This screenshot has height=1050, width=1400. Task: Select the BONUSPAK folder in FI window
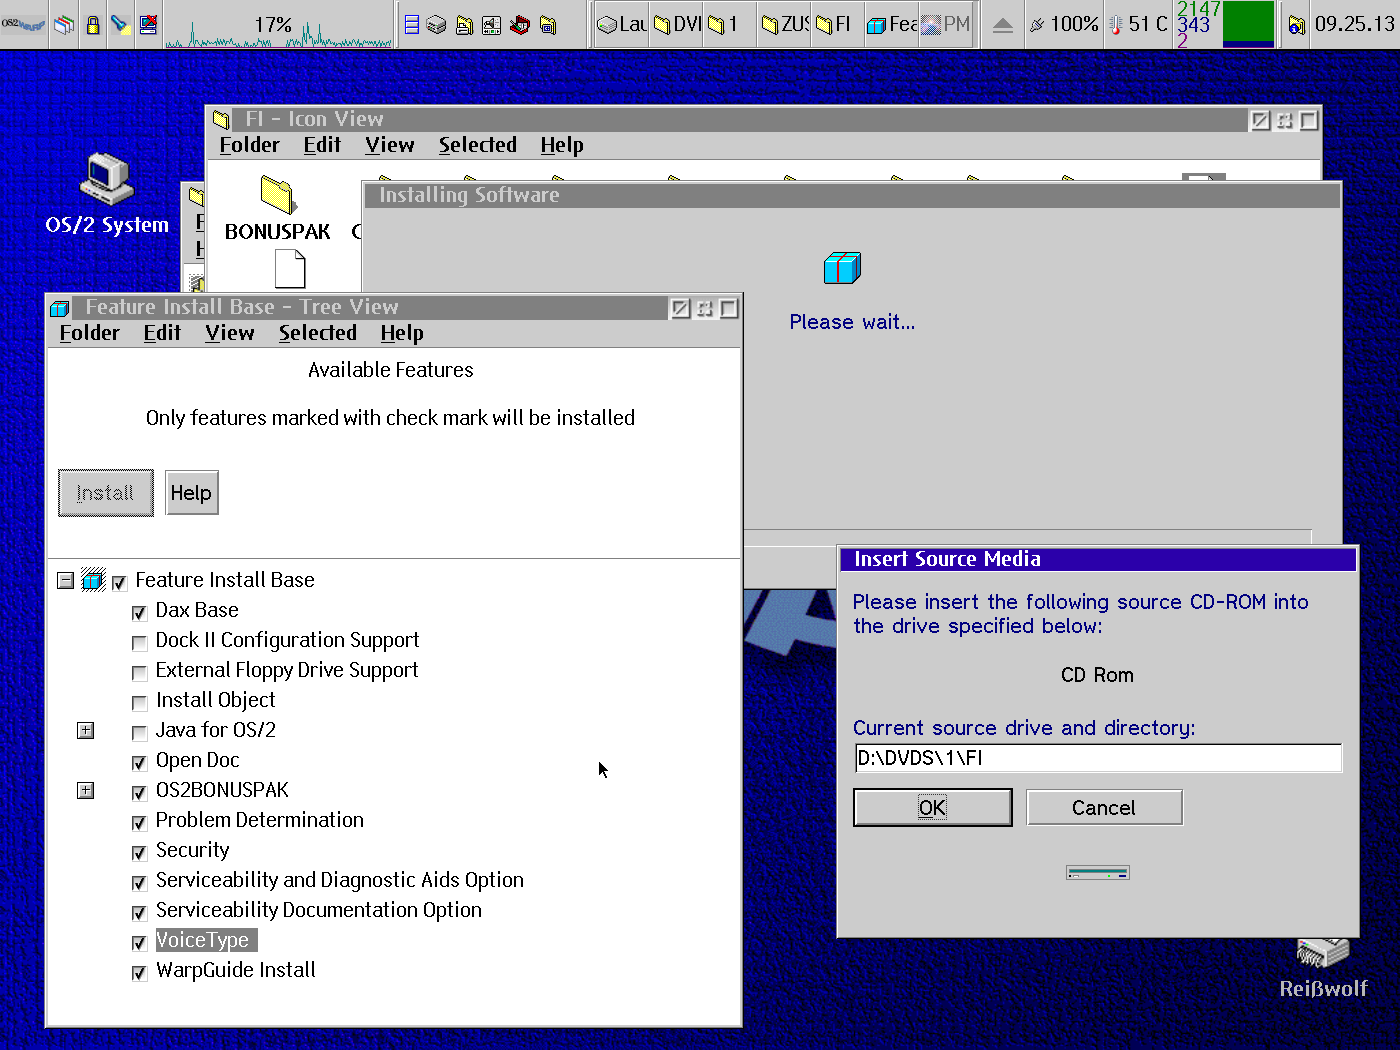(x=277, y=208)
